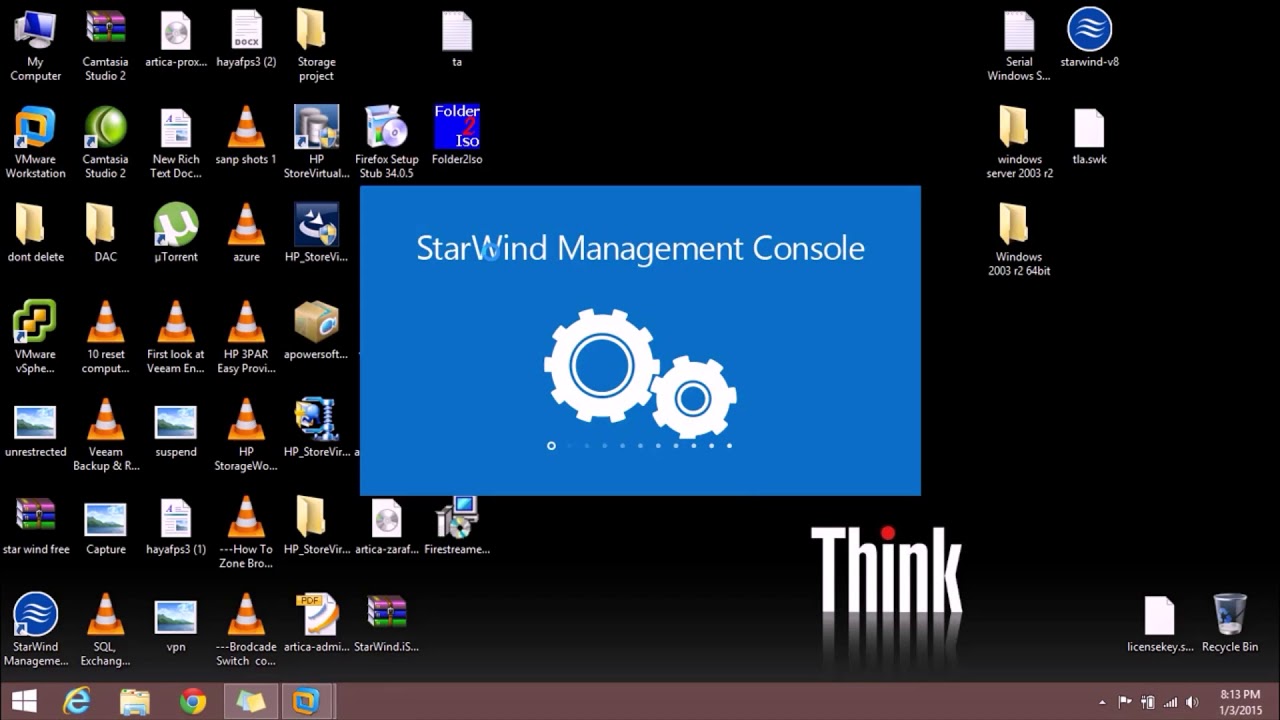Launch Internet Explorer from the taskbar
Image resolution: width=1280 pixels, height=720 pixels.
(x=77, y=701)
